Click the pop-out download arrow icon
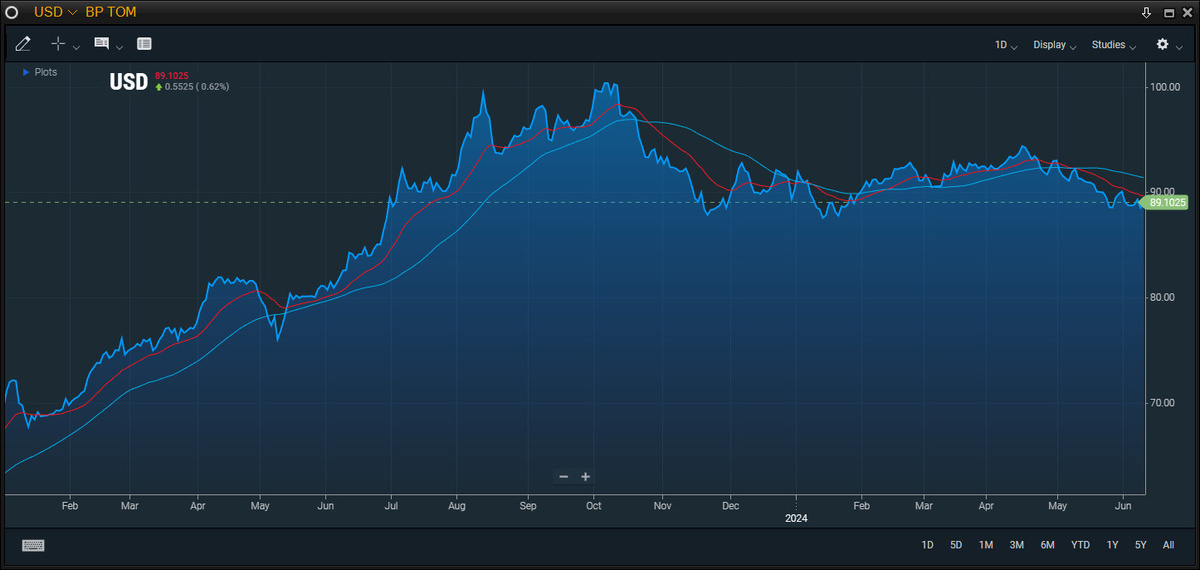This screenshot has width=1200, height=570. pyautogui.click(x=1146, y=12)
